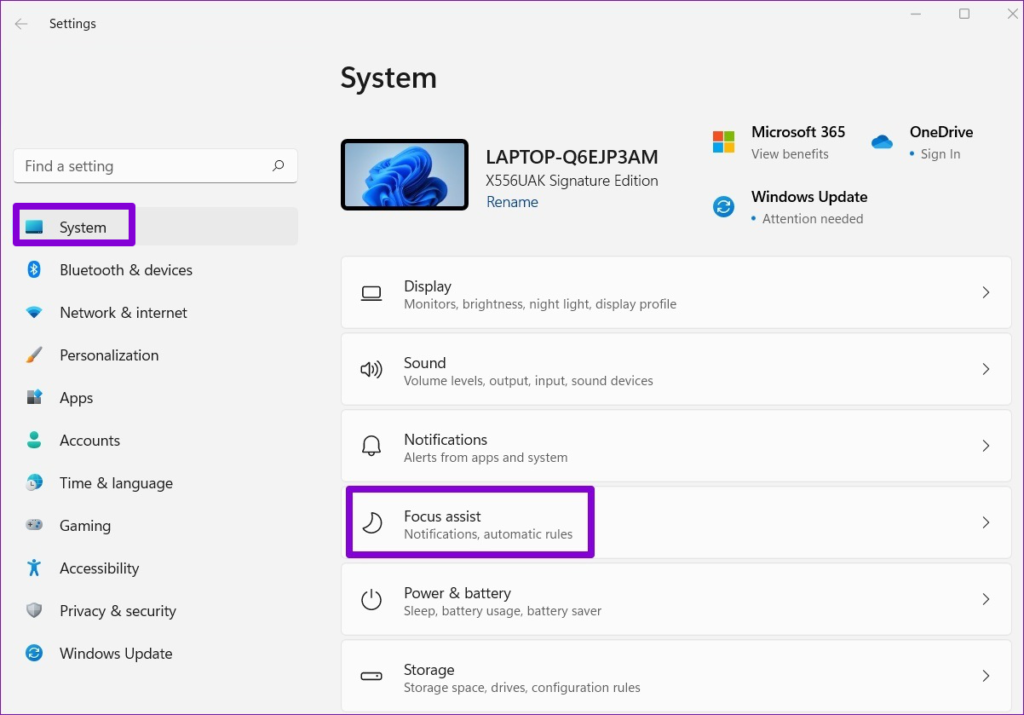Click the Microsoft 365 logo icon
The width and height of the screenshot is (1024, 715).
pyautogui.click(x=723, y=142)
